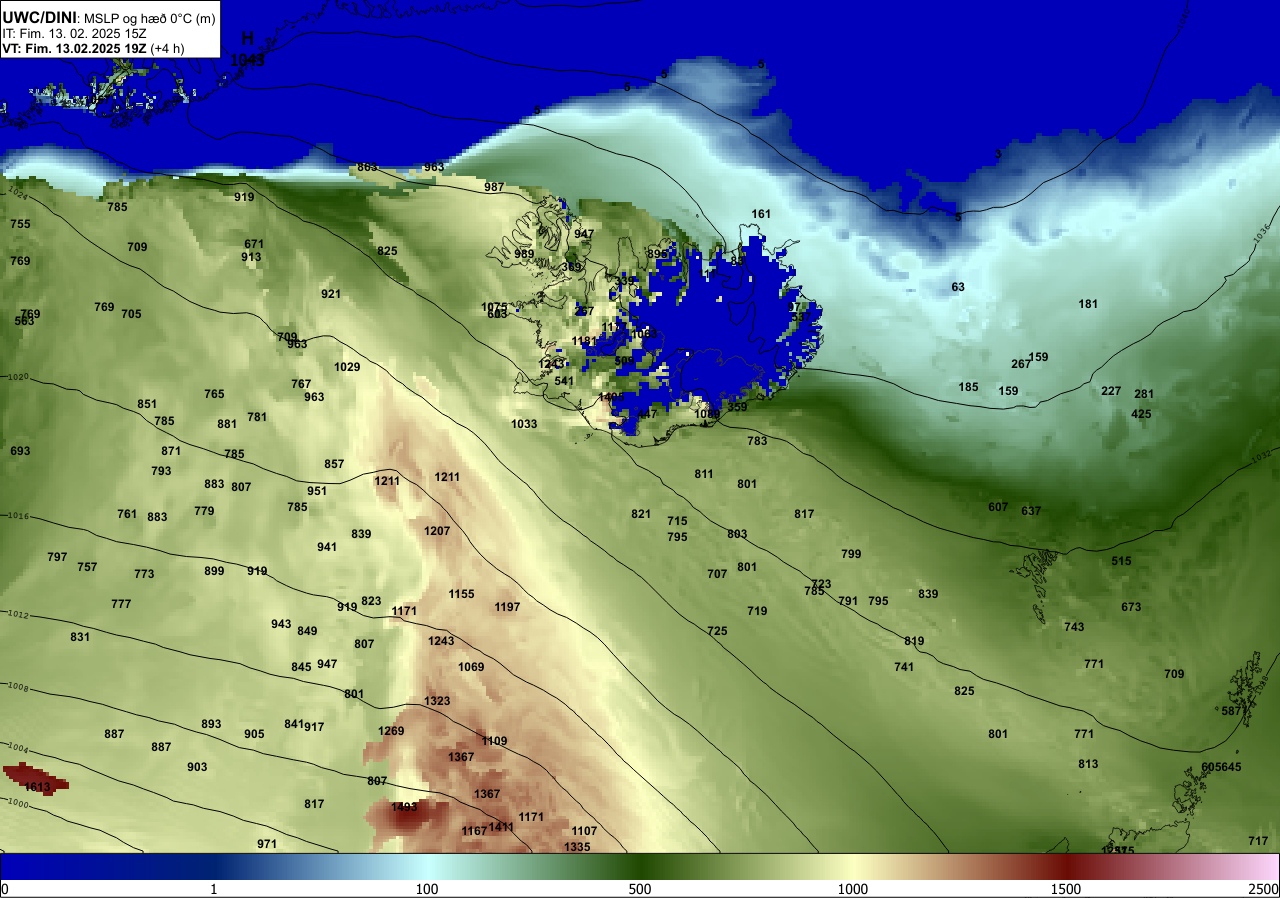The image size is (1280, 898).
Task: Click the 987 height value
Action: pyautogui.click(x=494, y=187)
